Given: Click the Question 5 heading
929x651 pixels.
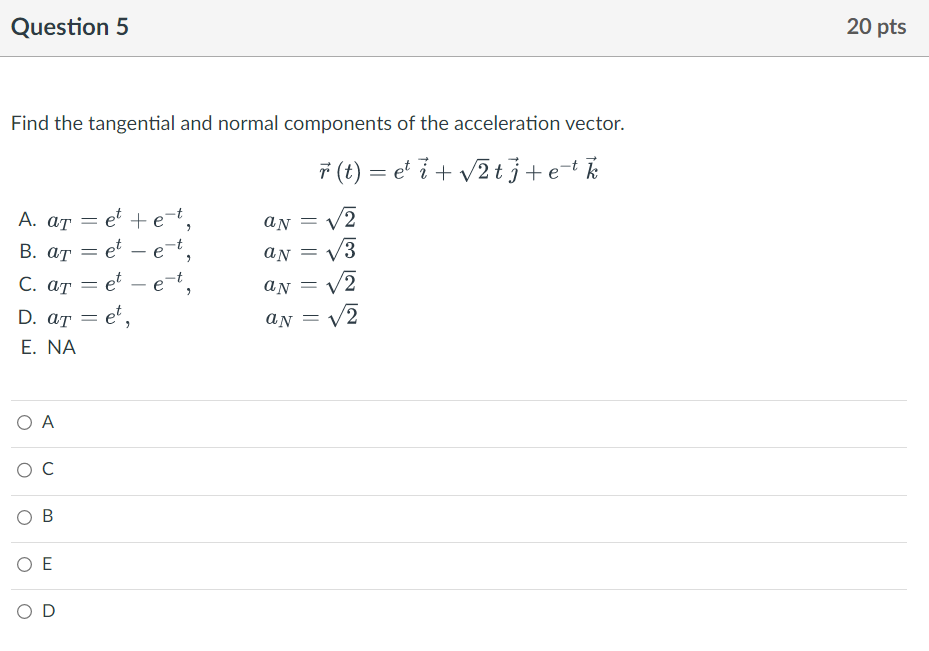Looking at the screenshot, I should [69, 27].
